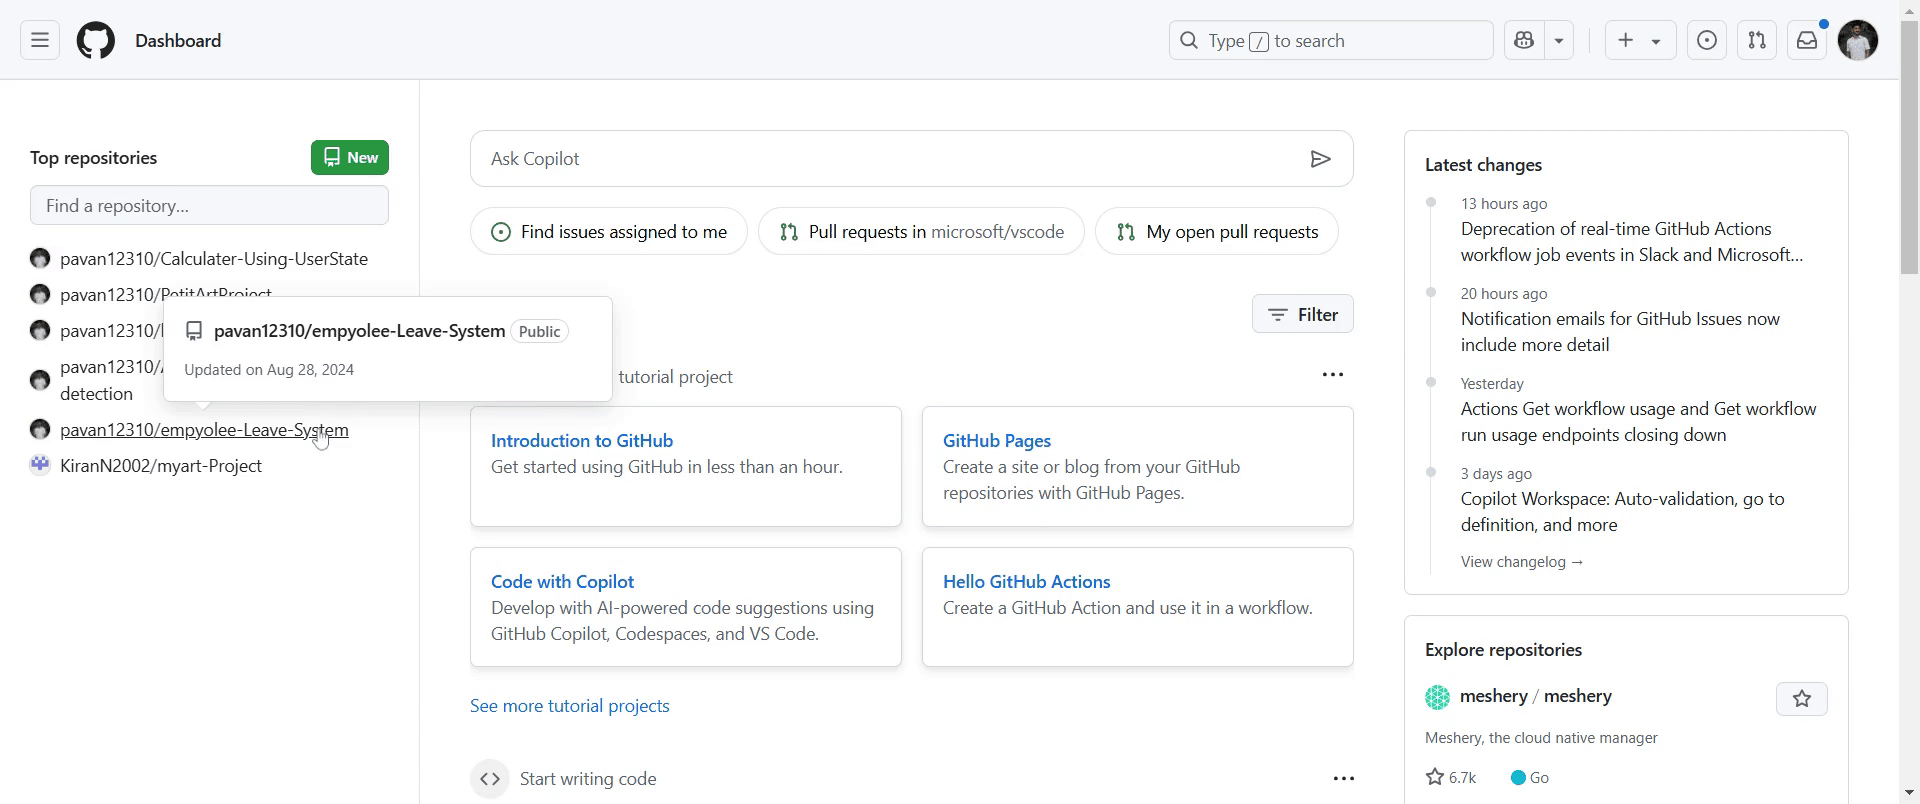Go to the GitHub logo homepage
The image size is (1920, 804).
tap(96, 41)
